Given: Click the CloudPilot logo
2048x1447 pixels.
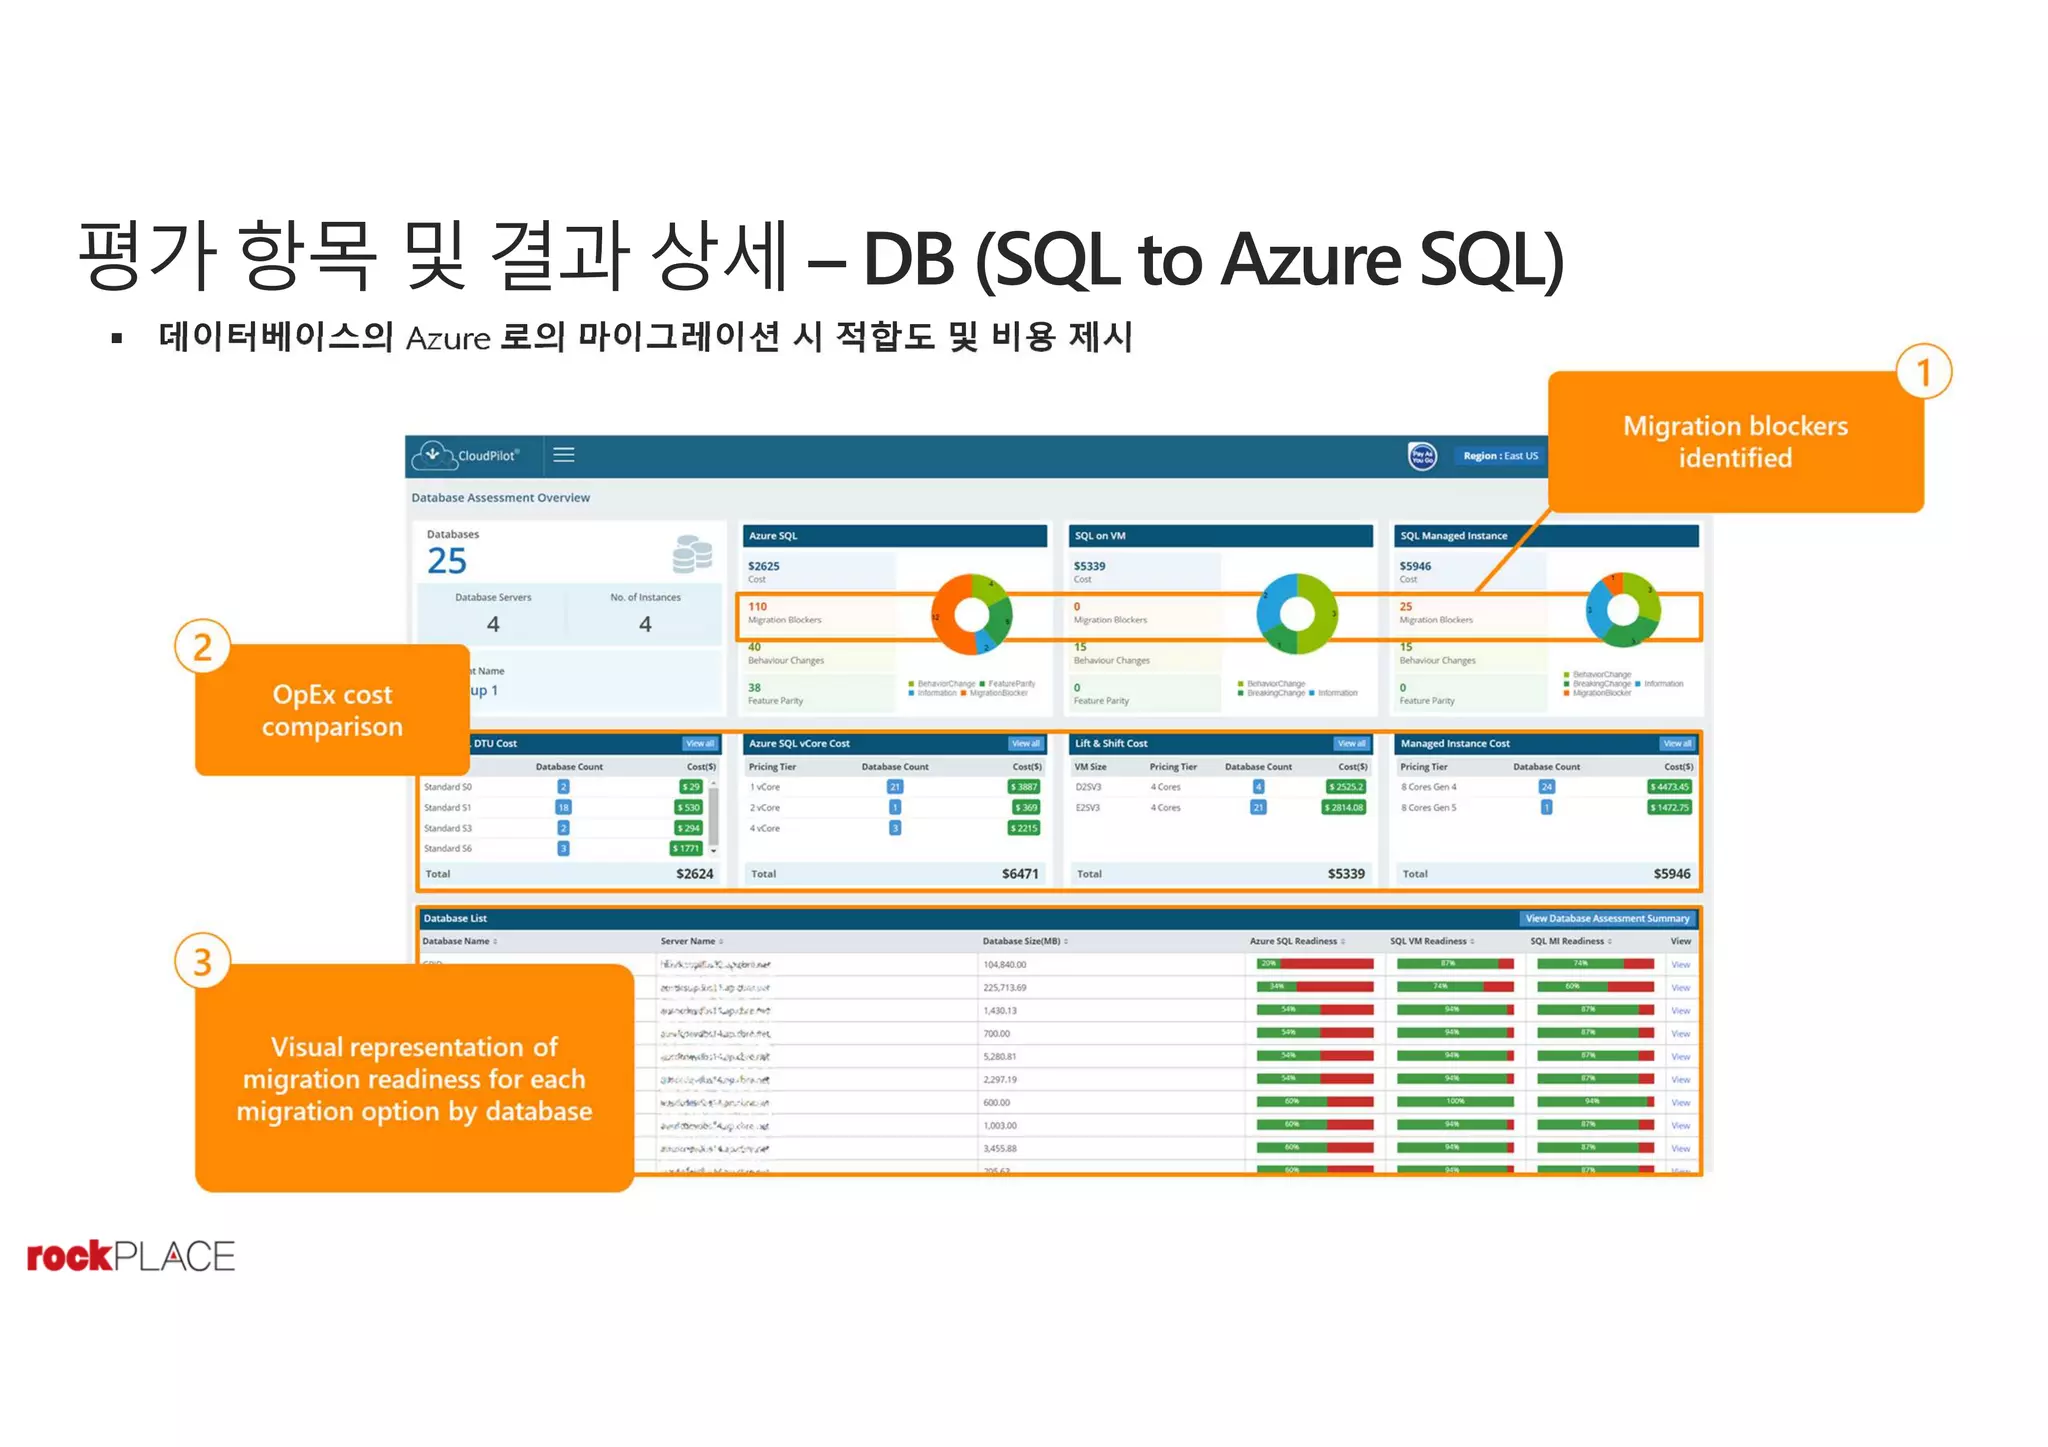Looking at the screenshot, I should (466, 455).
